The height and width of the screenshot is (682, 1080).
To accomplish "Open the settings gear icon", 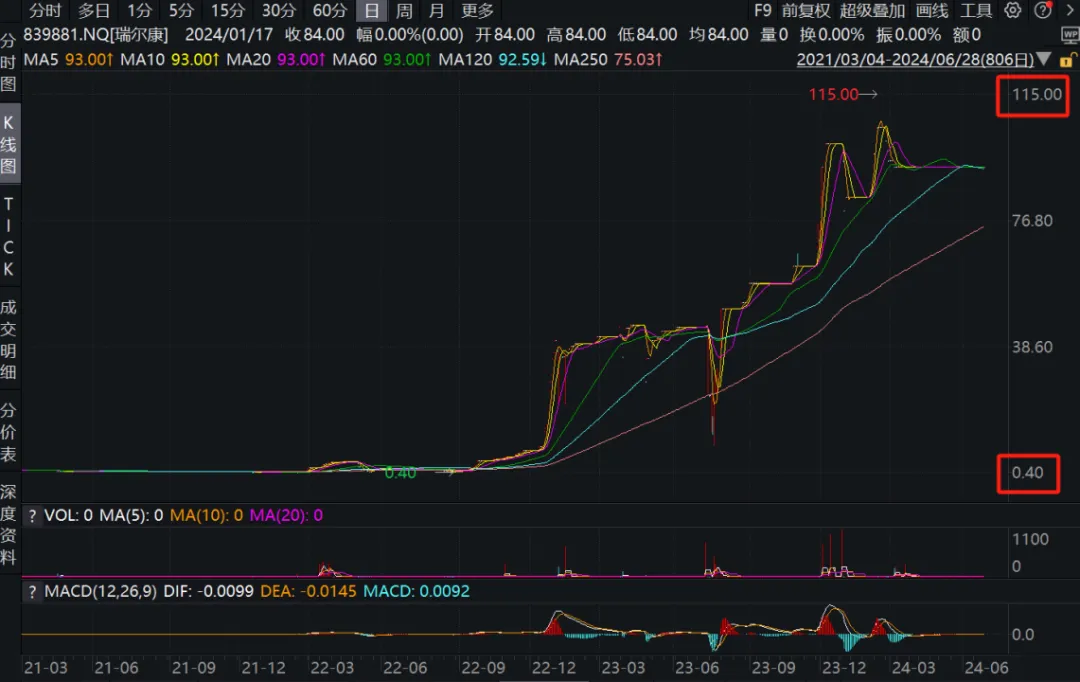I will coord(1012,11).
